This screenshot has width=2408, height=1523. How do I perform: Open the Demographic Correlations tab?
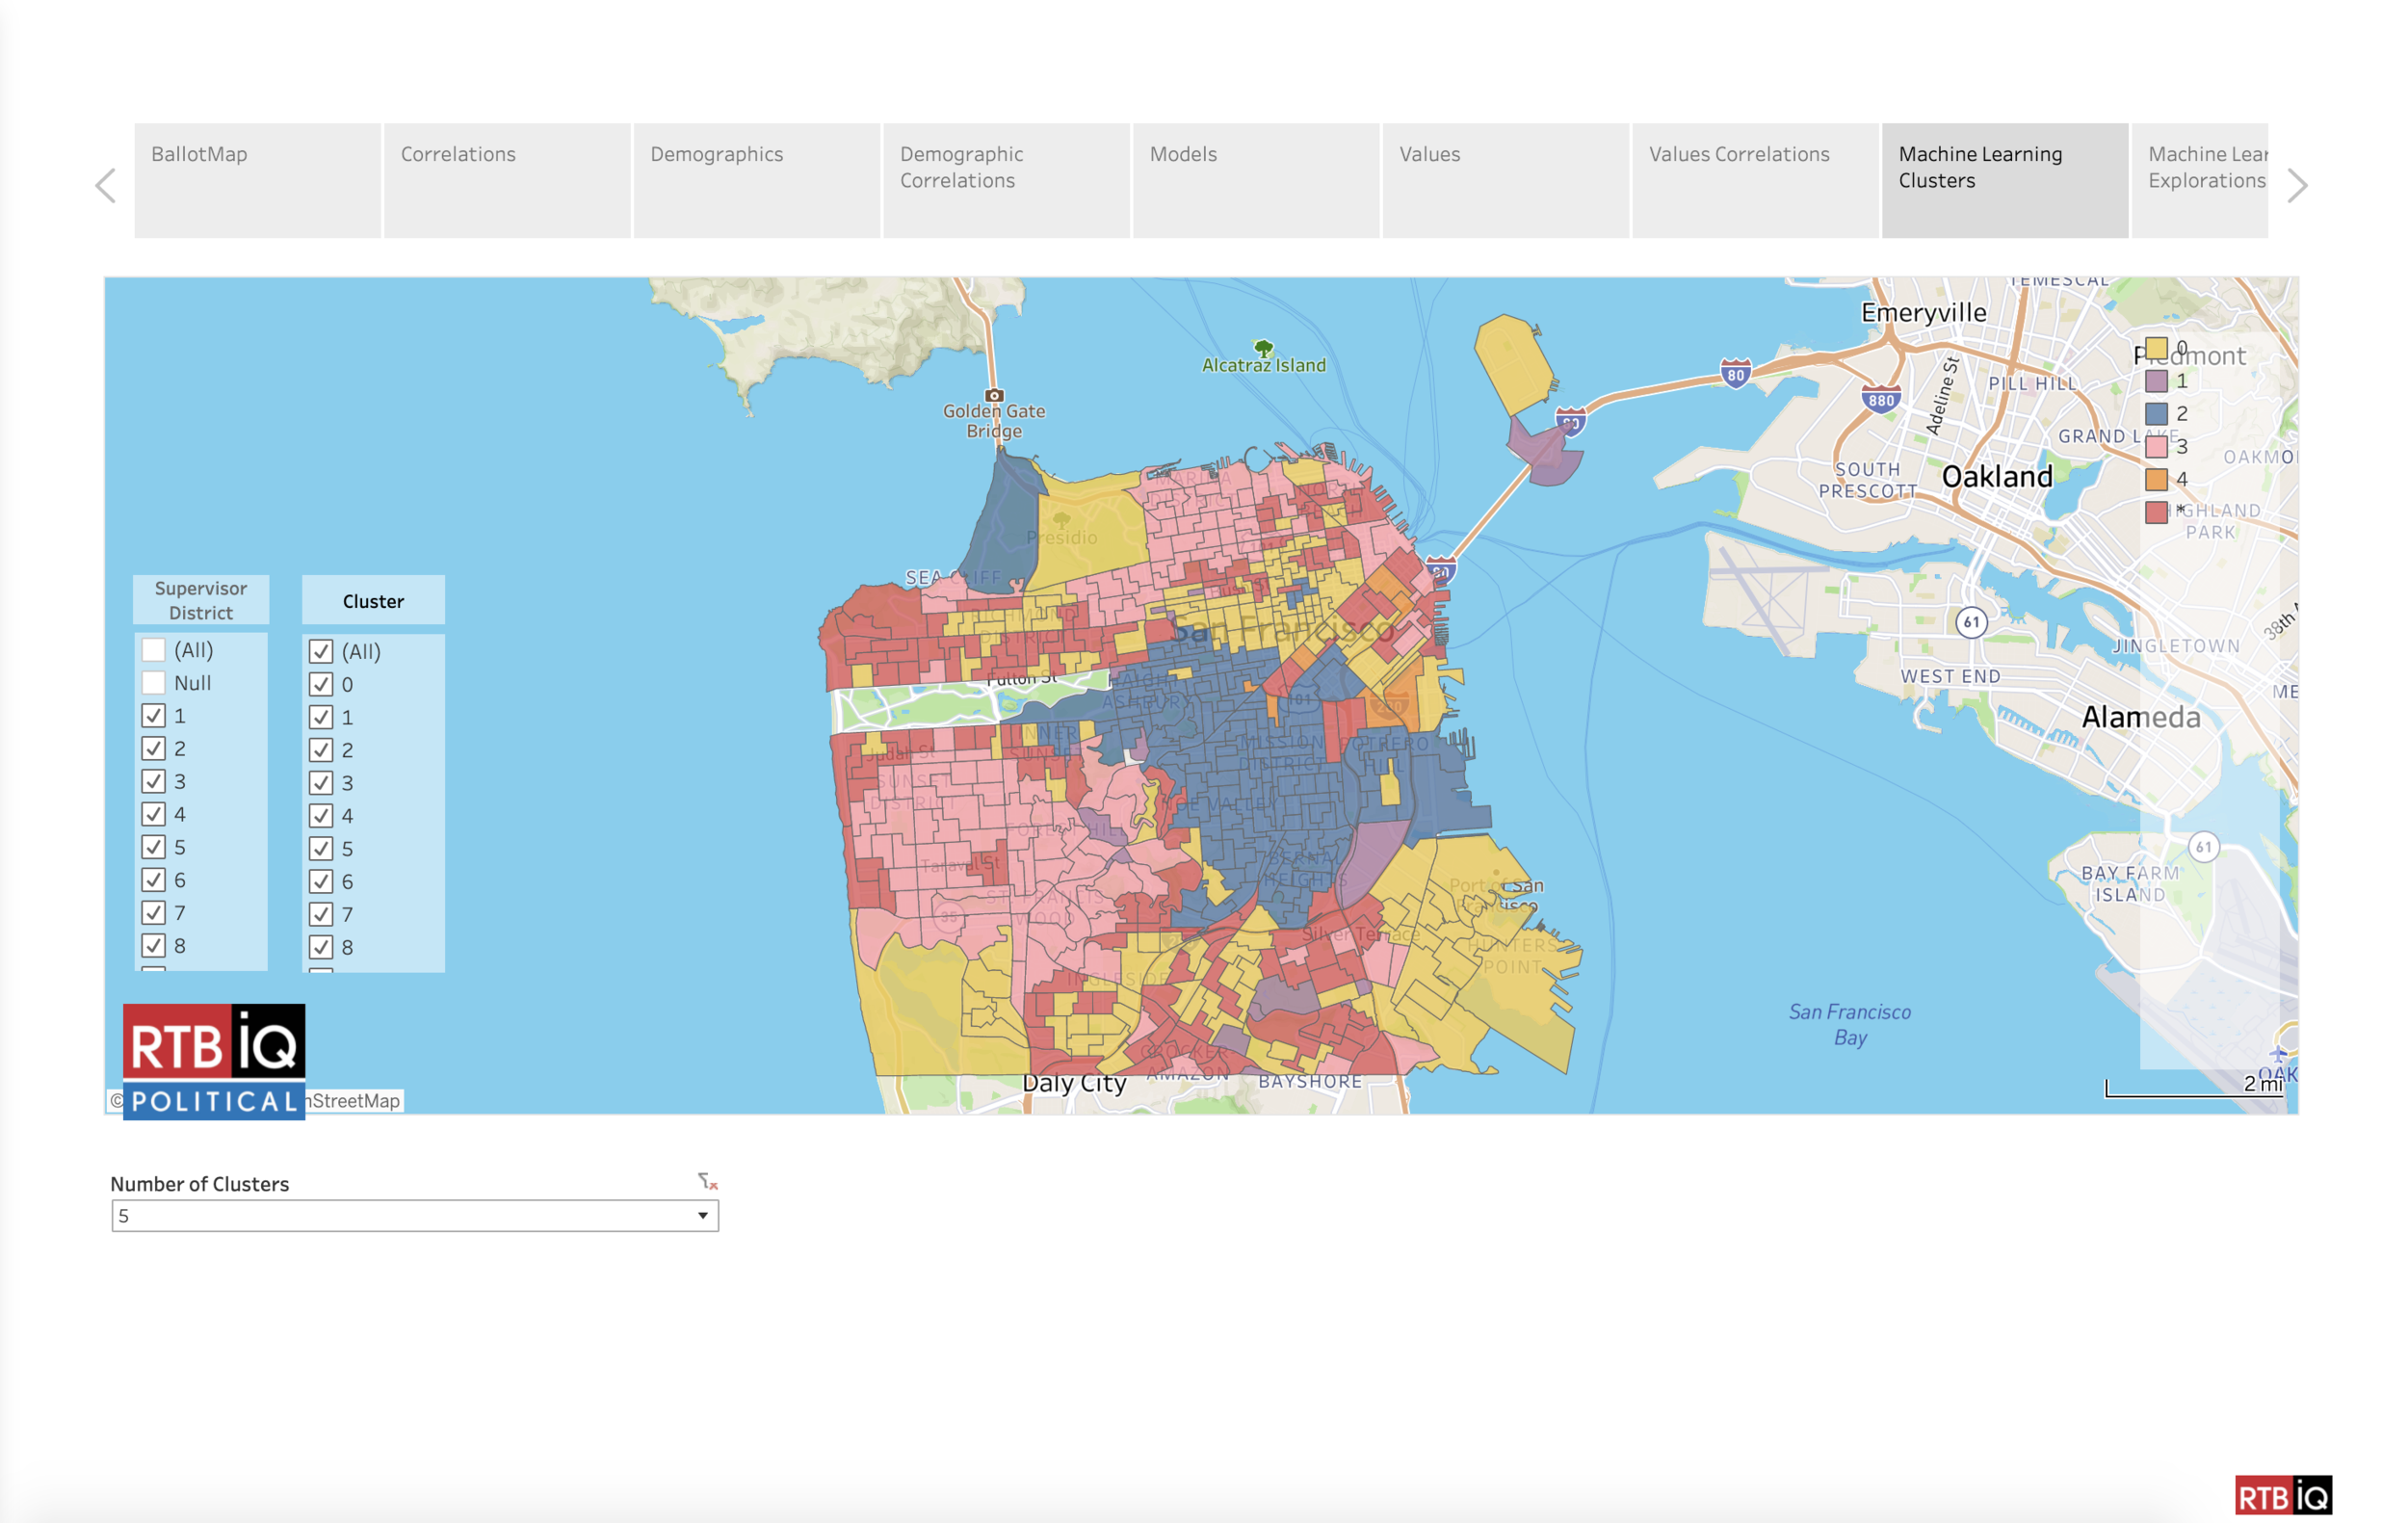[x=1006, y=180]
